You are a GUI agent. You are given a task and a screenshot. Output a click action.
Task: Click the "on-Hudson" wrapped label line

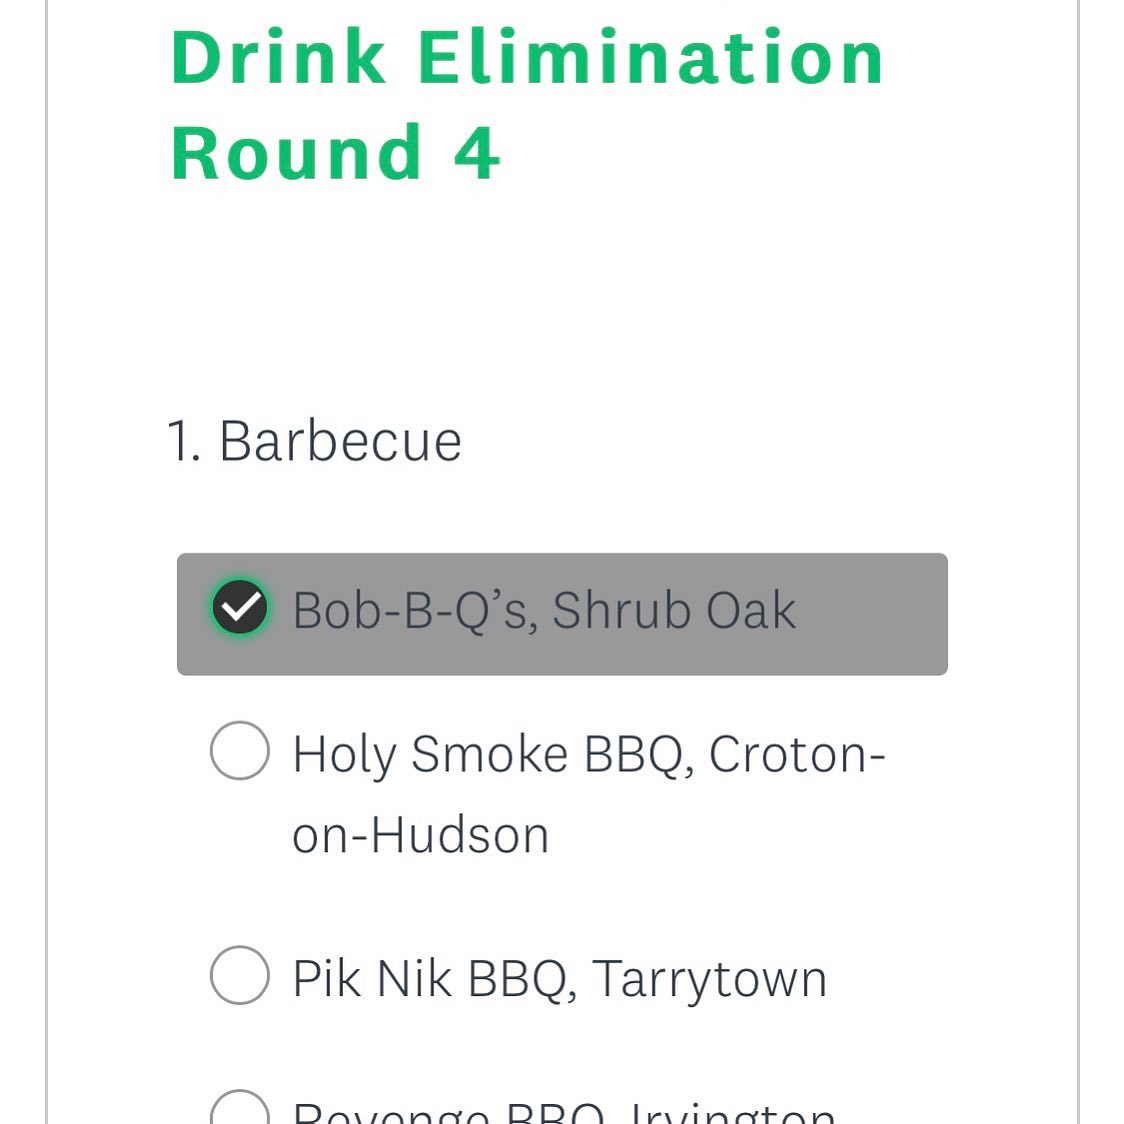pyautogui.click(x=420, y=836)
